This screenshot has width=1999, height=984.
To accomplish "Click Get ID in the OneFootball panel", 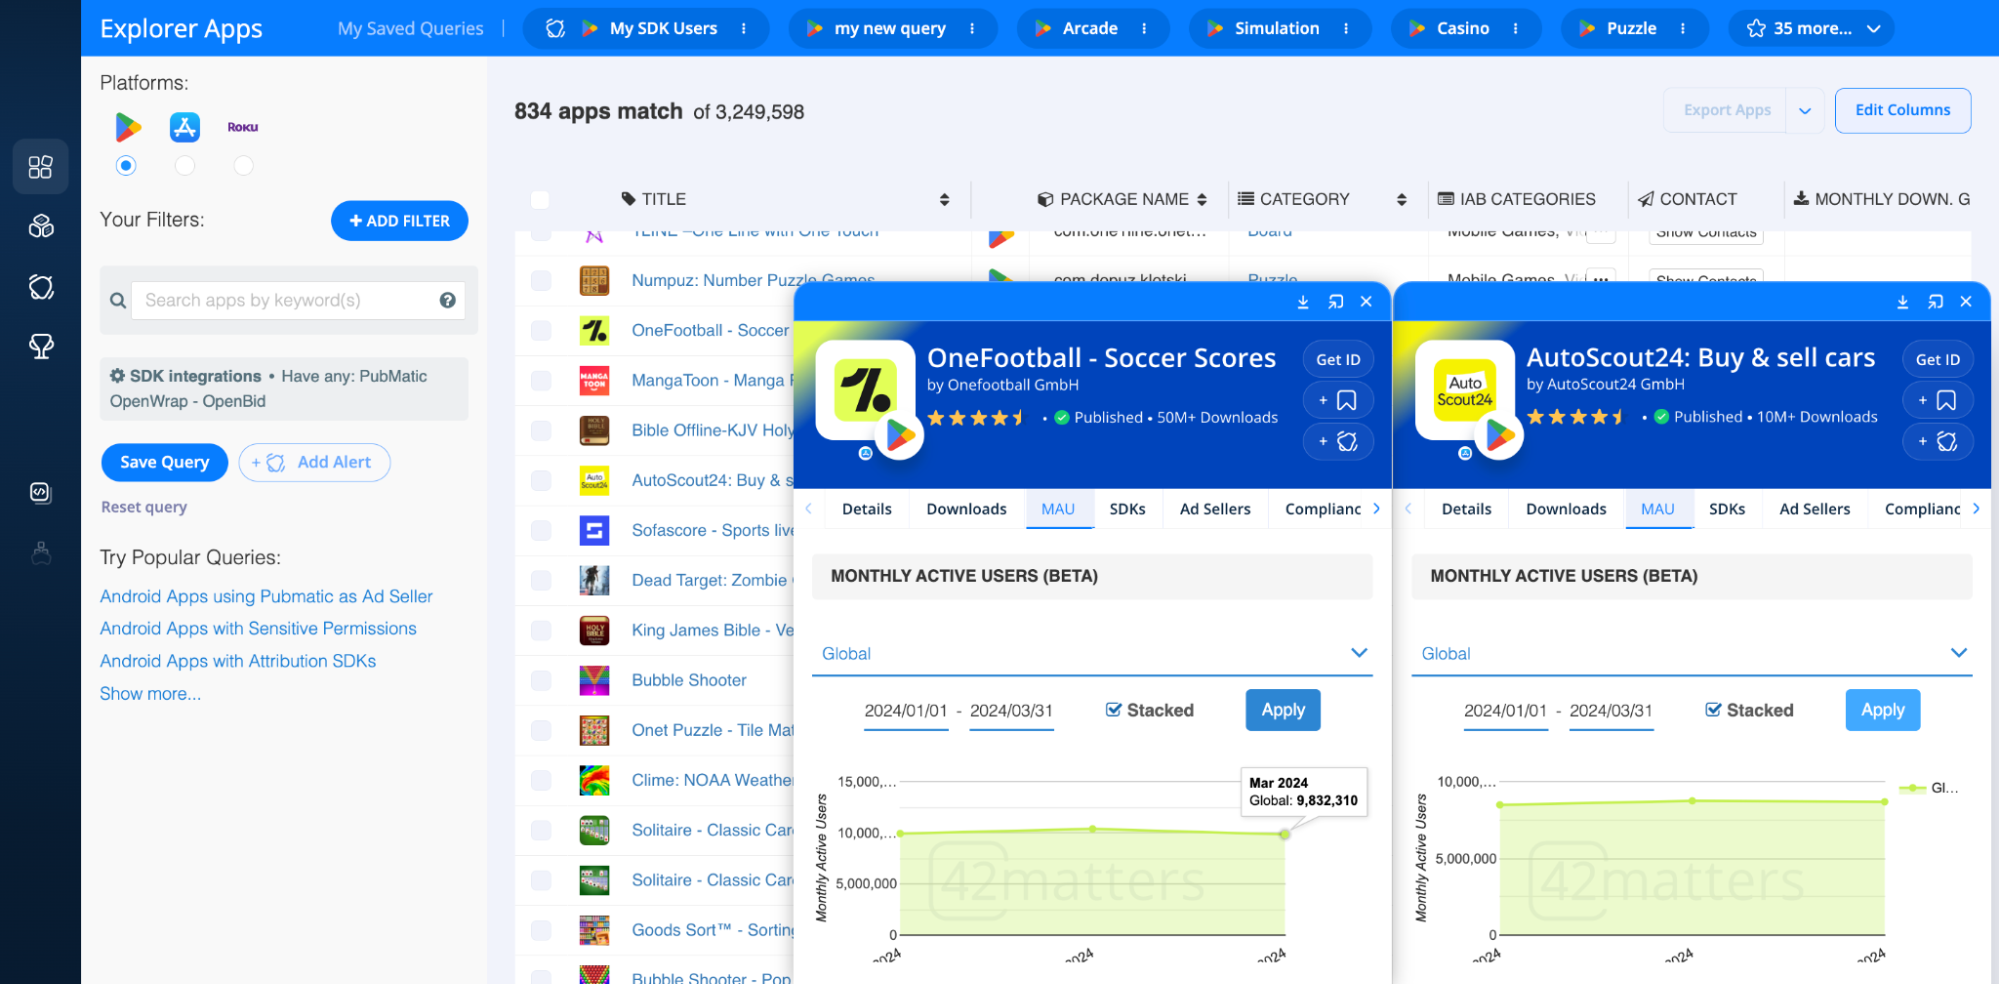I will (x=1338, y=360).
